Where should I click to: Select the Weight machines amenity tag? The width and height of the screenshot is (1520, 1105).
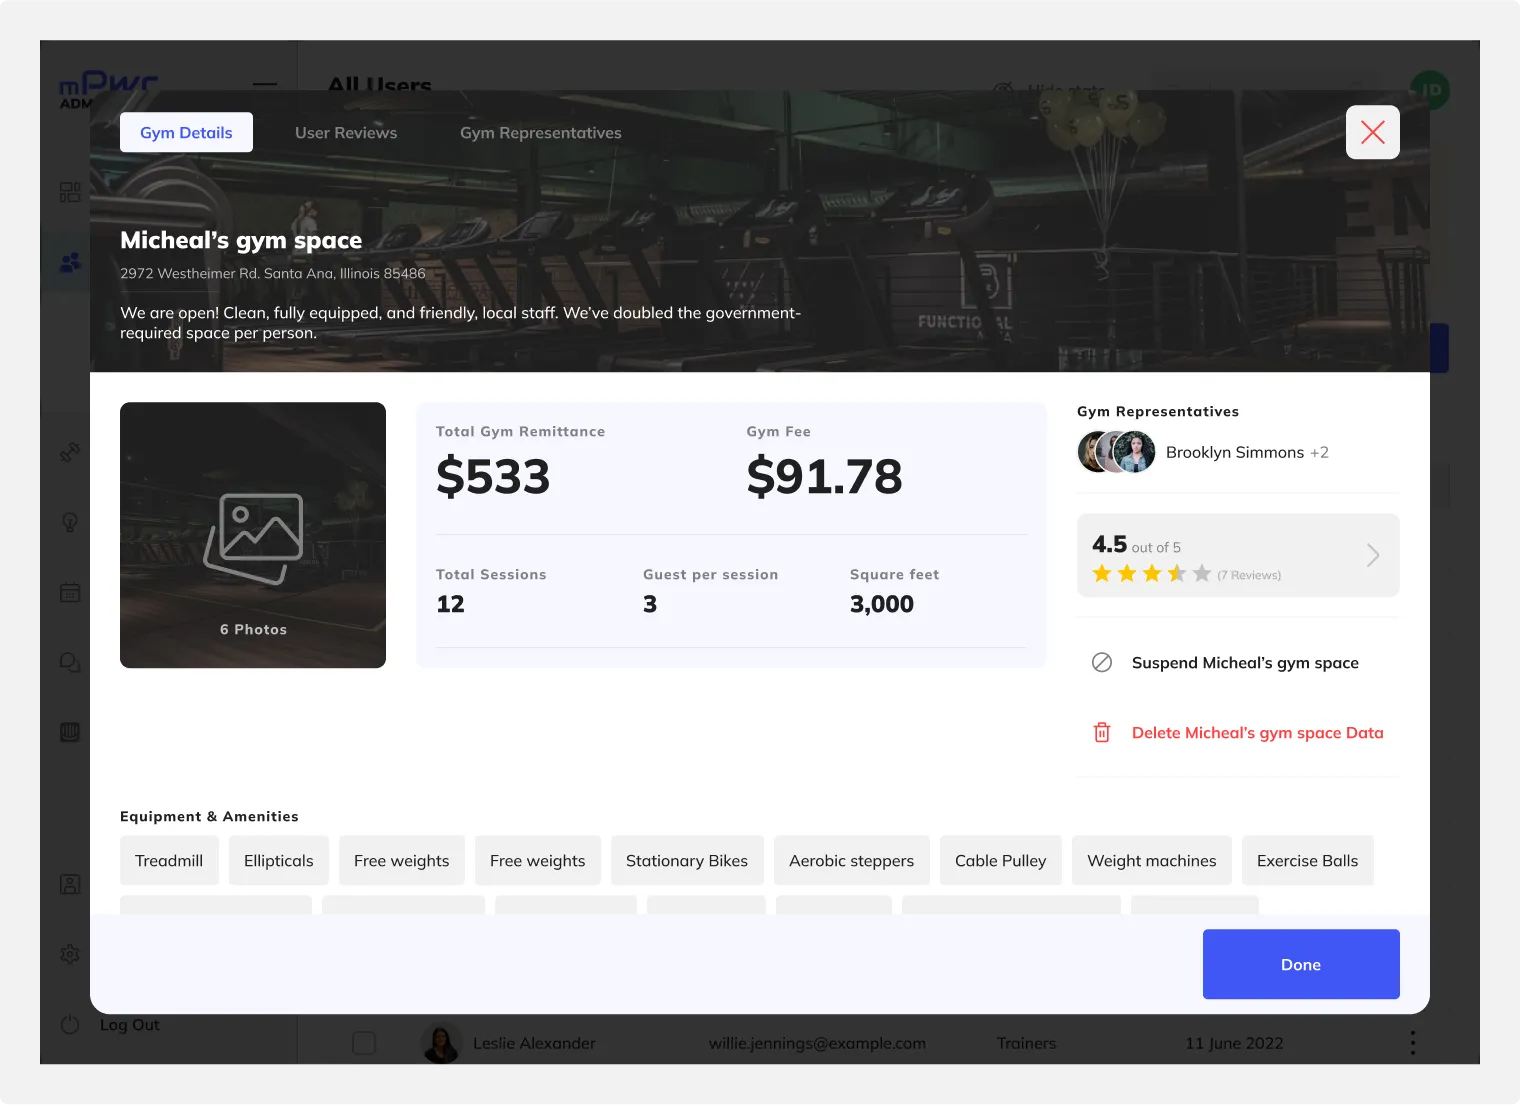1152,860
